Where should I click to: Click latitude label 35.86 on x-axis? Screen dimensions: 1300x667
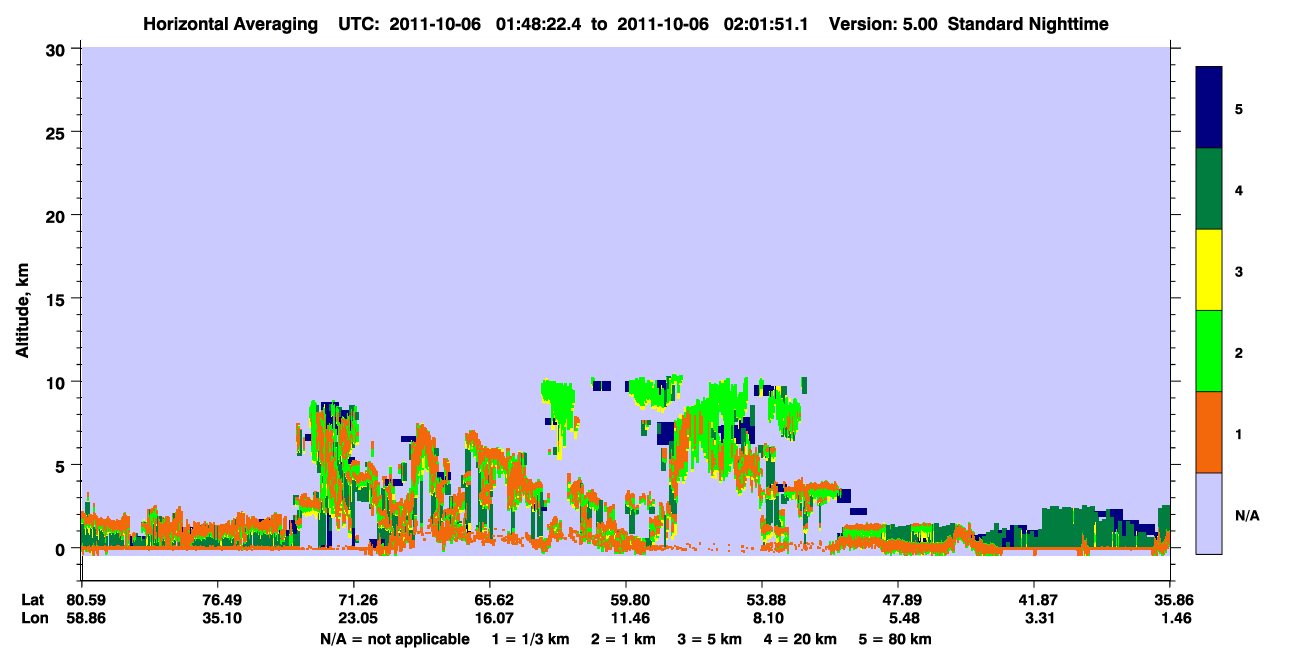tap(1170, 600)
